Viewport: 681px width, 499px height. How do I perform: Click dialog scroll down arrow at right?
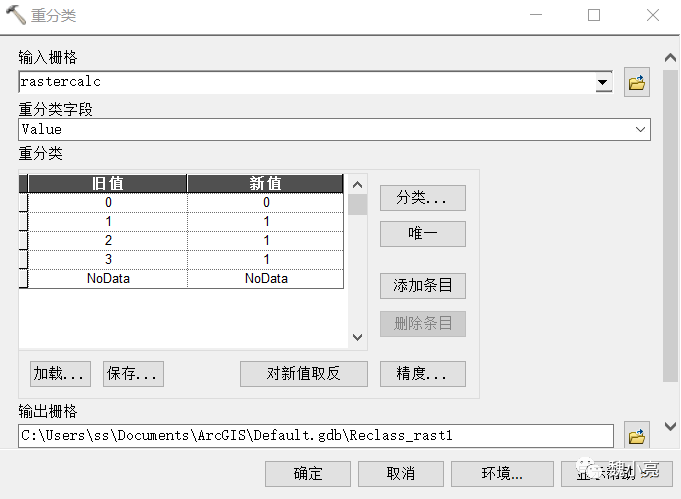point(670,426)
